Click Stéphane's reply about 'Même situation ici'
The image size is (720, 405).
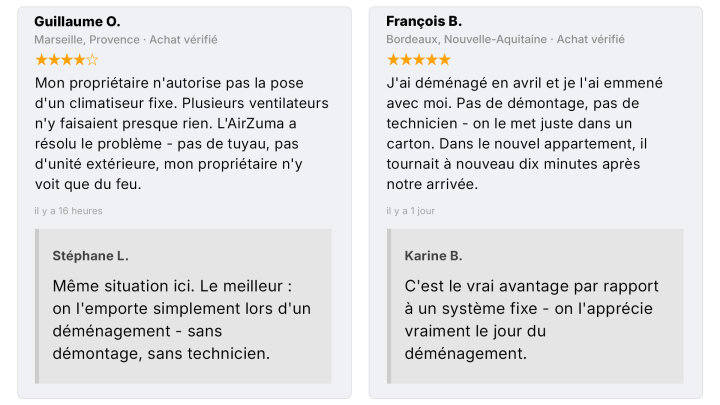(182, 320)
